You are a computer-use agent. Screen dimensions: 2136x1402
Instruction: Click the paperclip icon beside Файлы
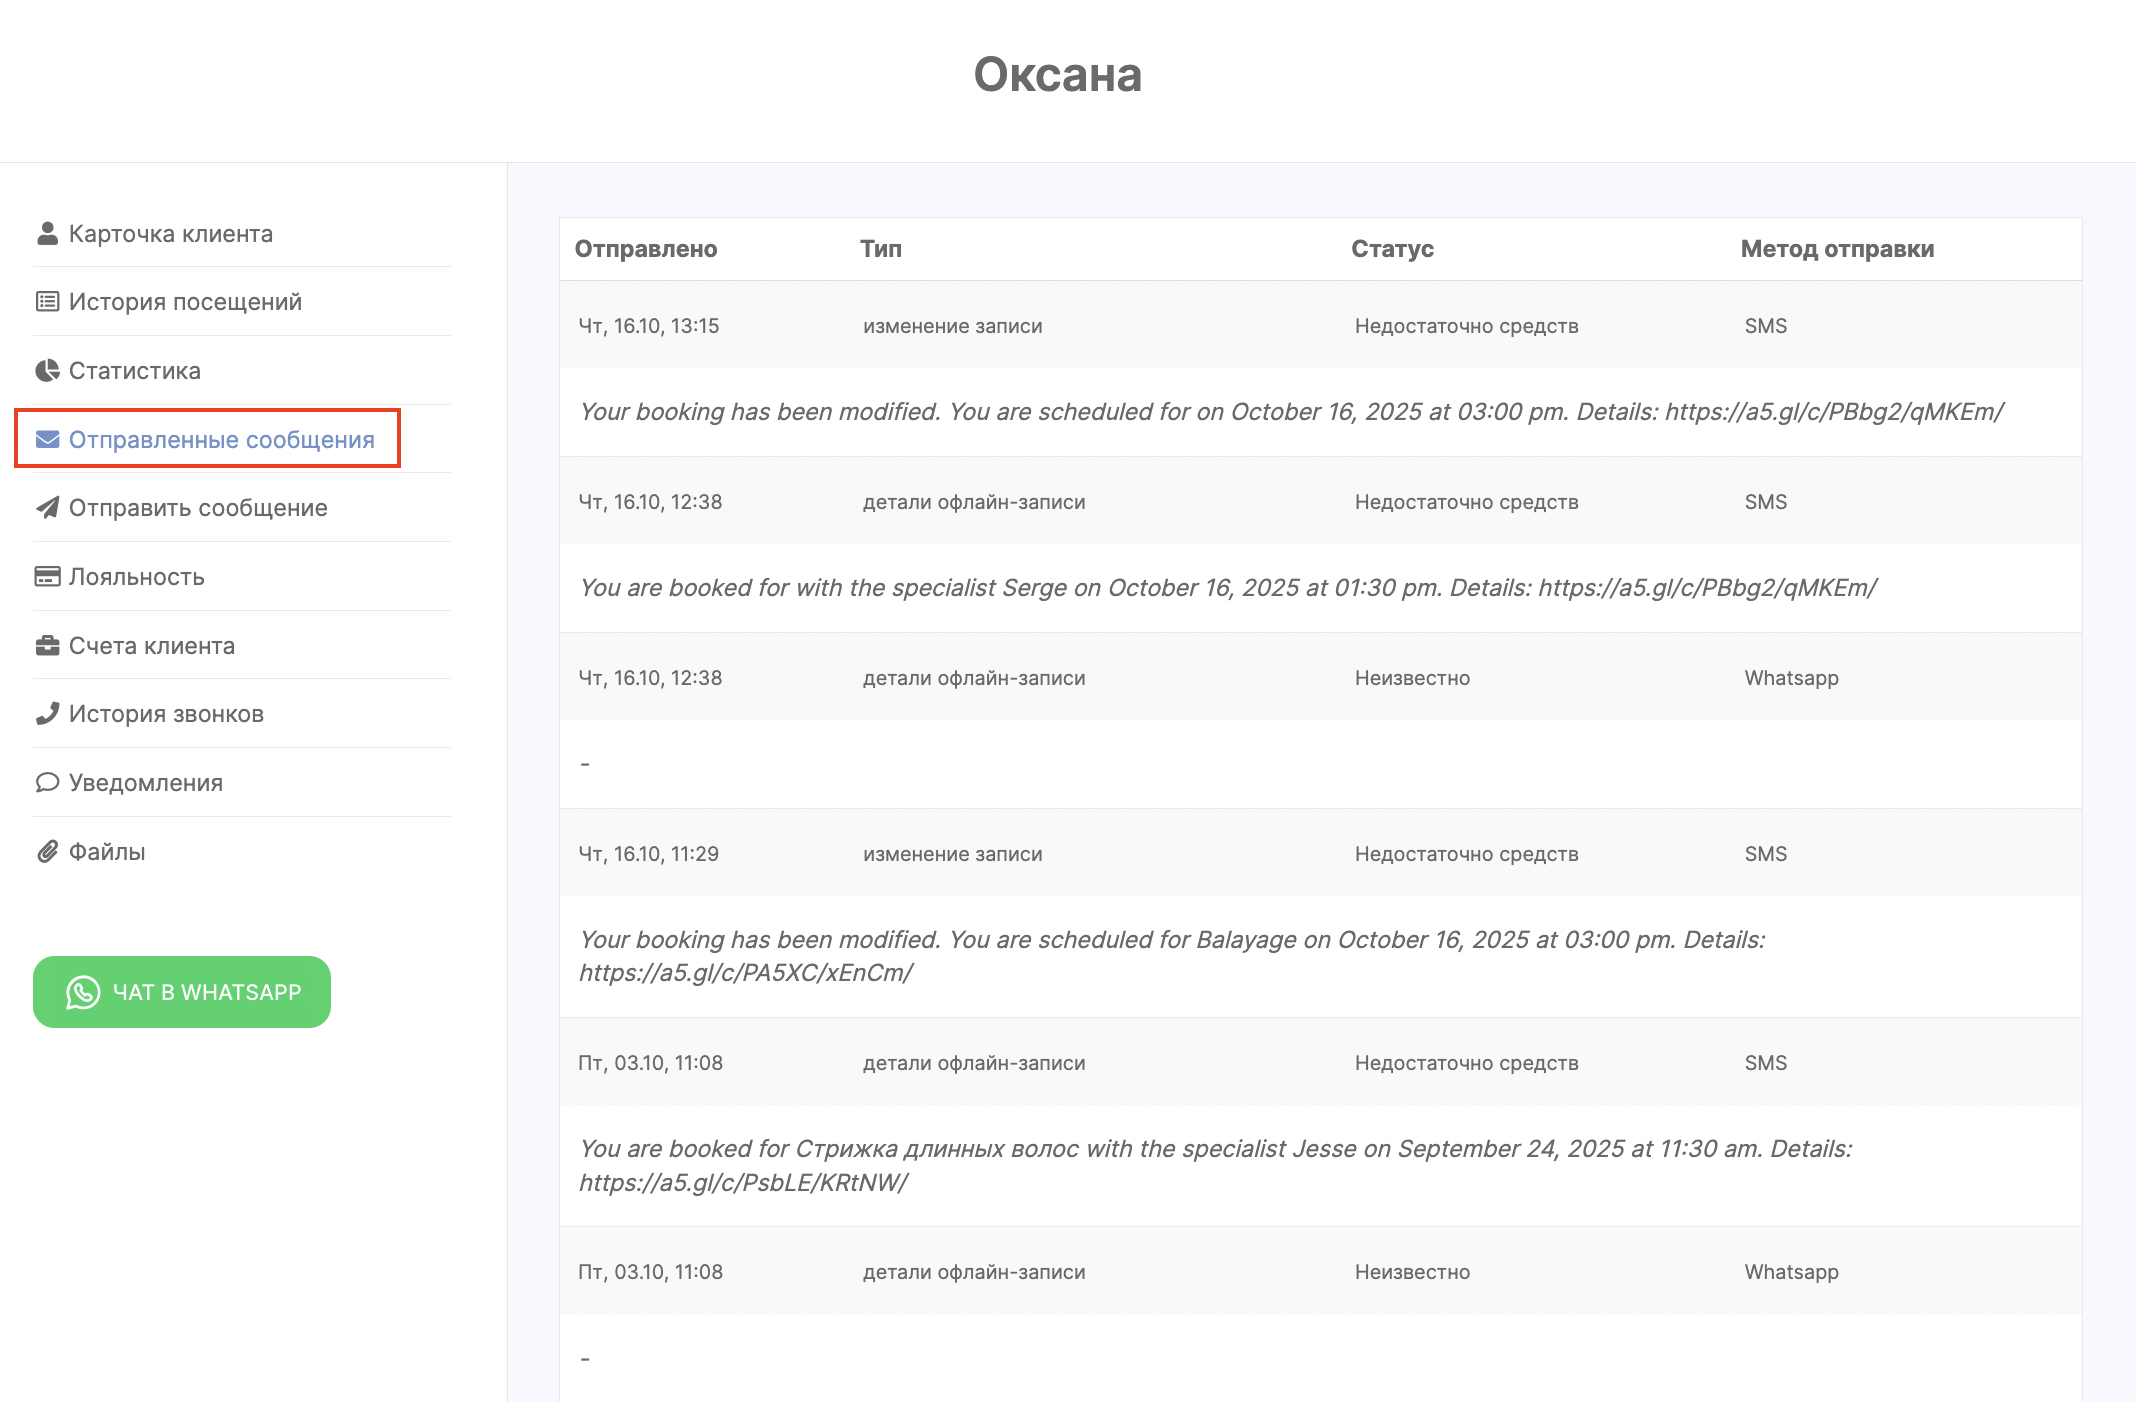[47, 852]
